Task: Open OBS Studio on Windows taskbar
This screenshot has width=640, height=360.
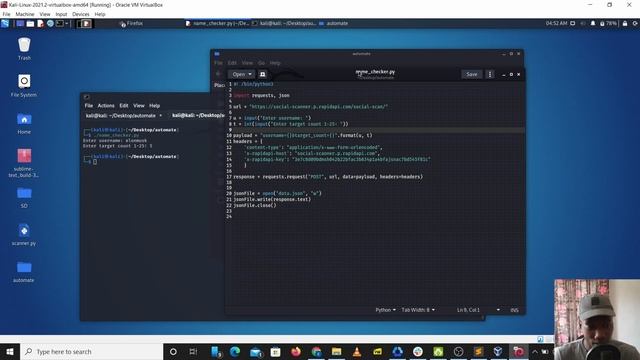Action: coord(458,351)
